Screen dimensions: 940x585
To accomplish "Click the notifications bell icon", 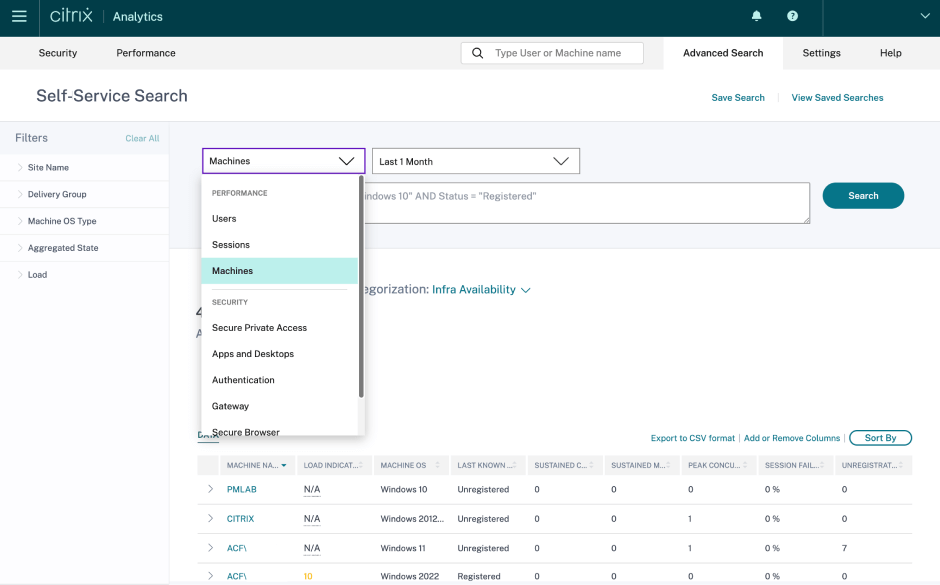I will pos(757,17).
